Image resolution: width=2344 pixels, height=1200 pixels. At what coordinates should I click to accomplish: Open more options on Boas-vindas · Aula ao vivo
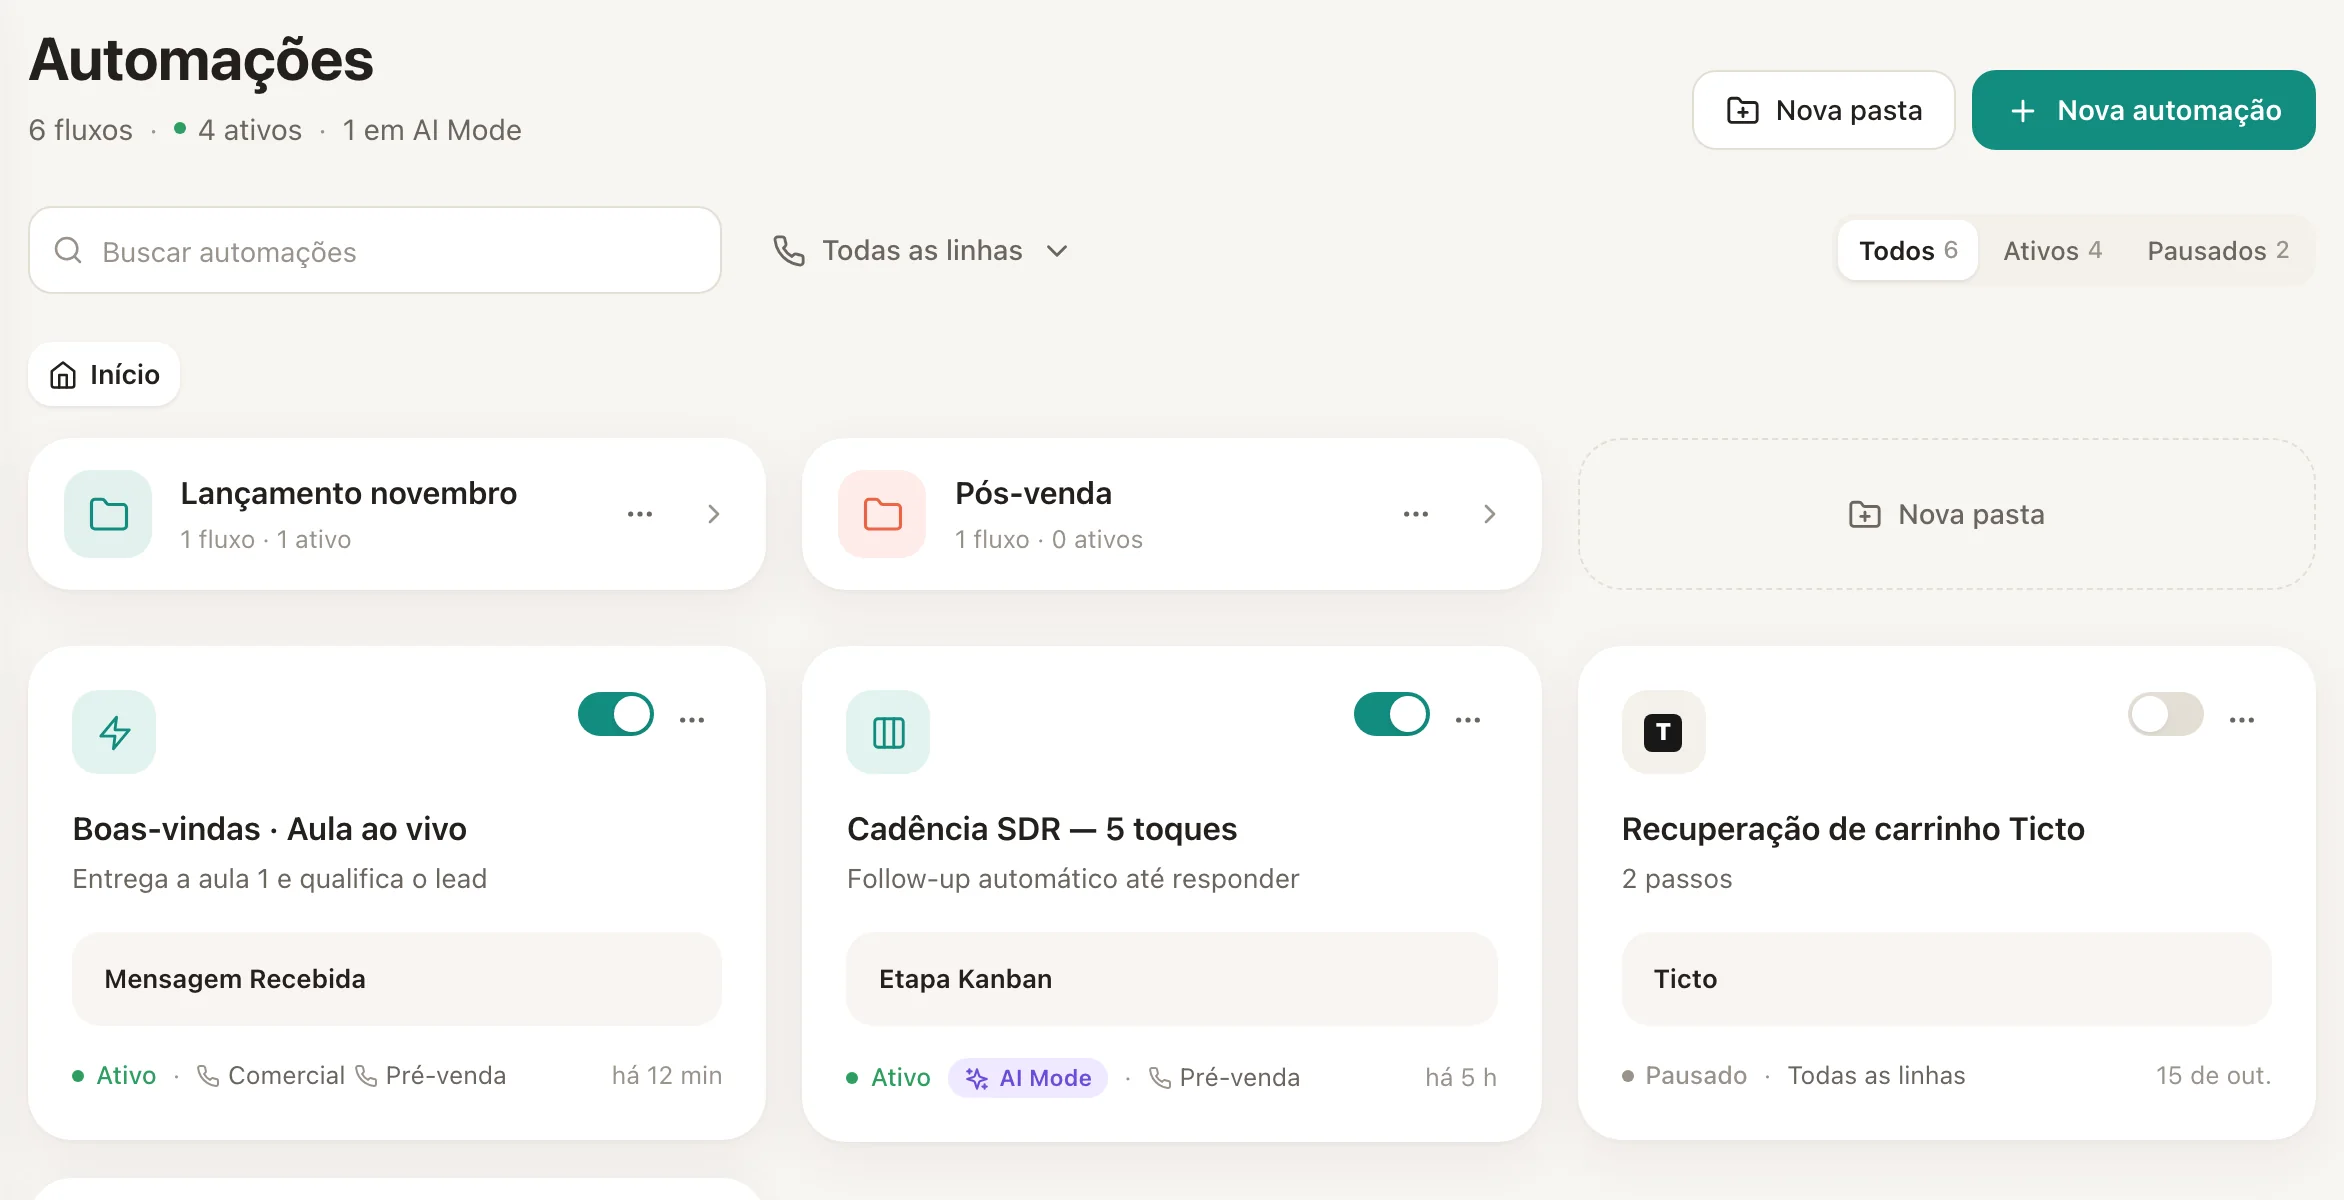692,720
